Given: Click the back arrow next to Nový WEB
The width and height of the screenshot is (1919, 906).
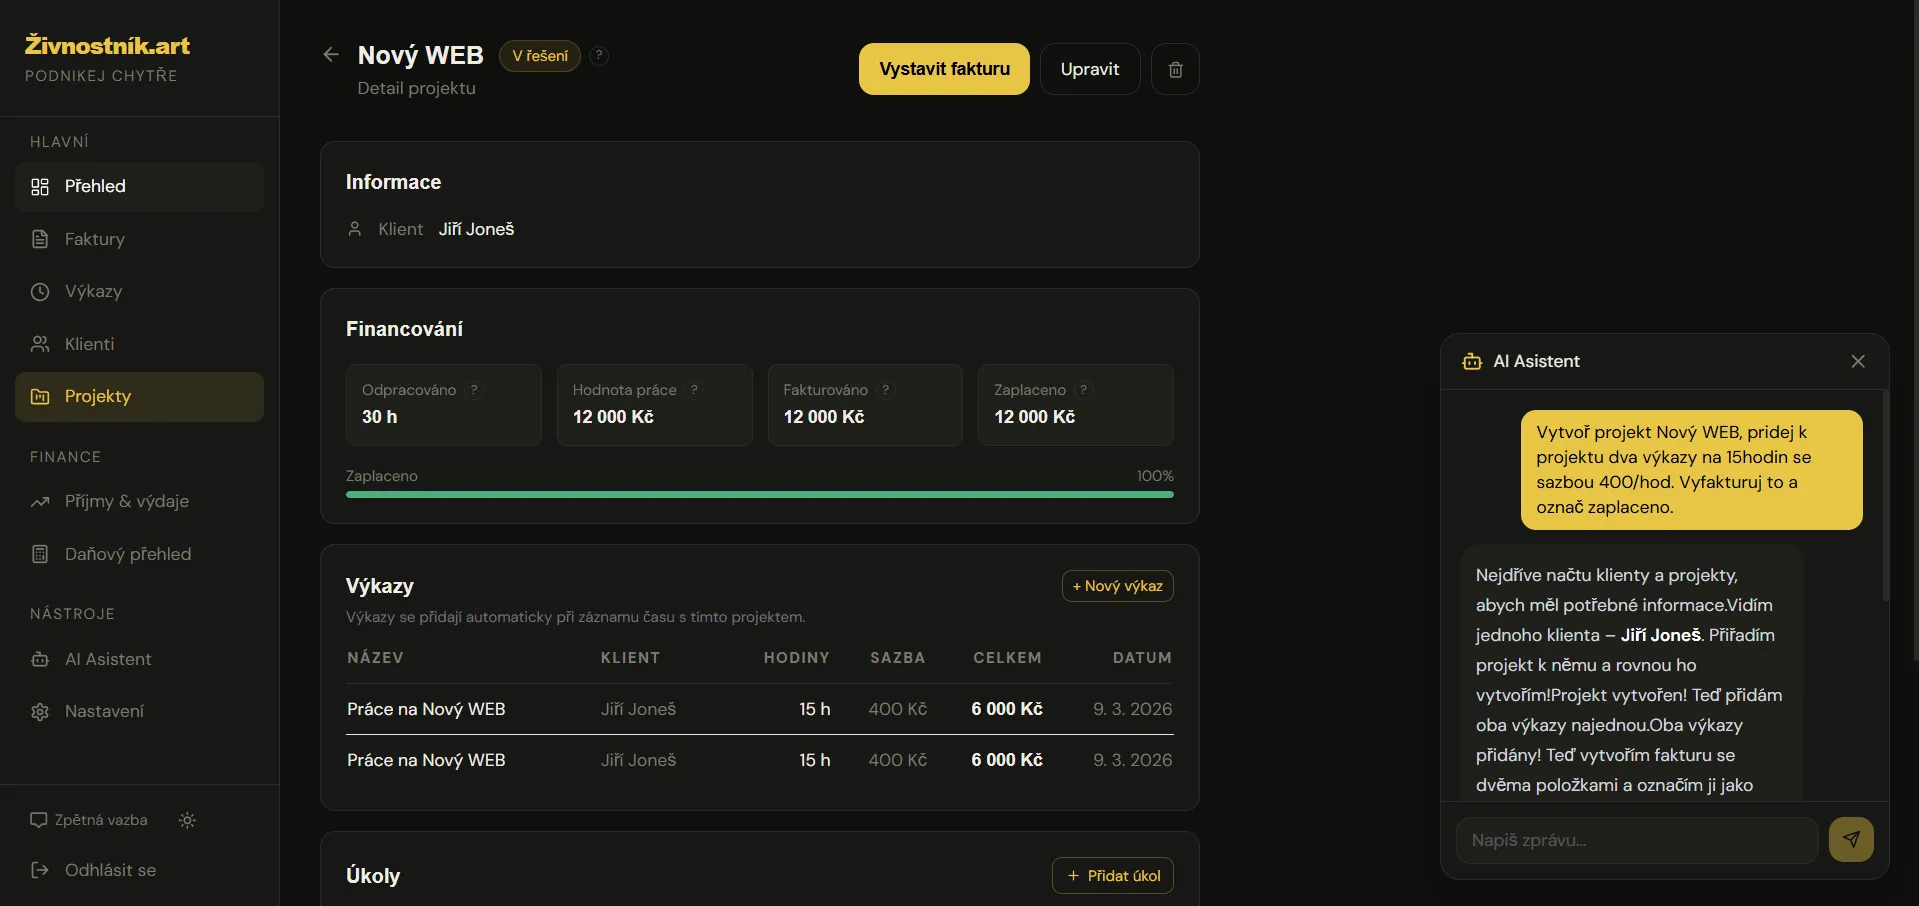Looking at the screenshot, I should tap(331, 55).
